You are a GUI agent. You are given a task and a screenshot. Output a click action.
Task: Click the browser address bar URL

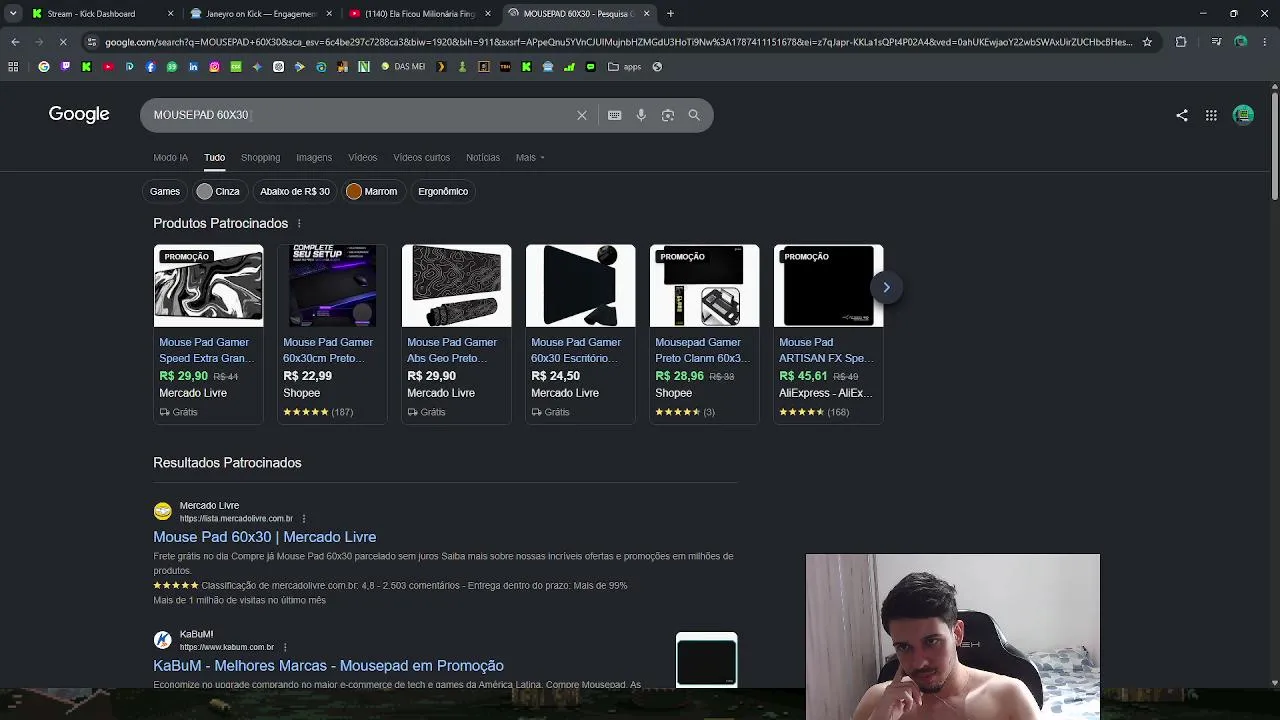pos(618,42)
